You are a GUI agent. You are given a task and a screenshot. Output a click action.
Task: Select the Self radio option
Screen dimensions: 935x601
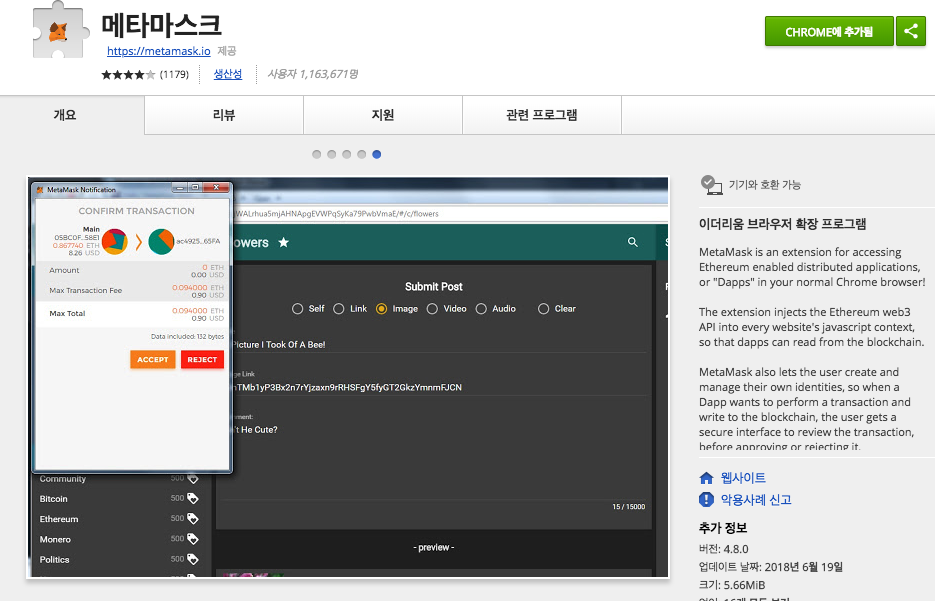pos(298,309)
